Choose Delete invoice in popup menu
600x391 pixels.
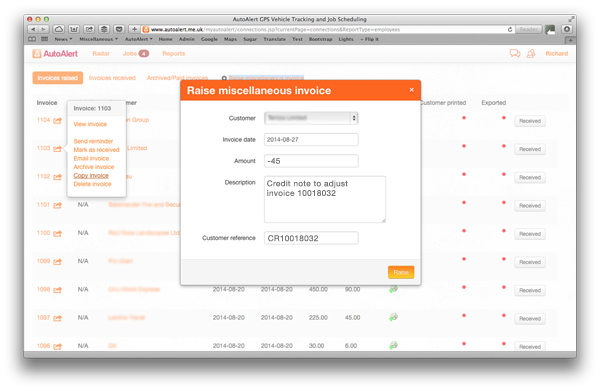point(93,184)
